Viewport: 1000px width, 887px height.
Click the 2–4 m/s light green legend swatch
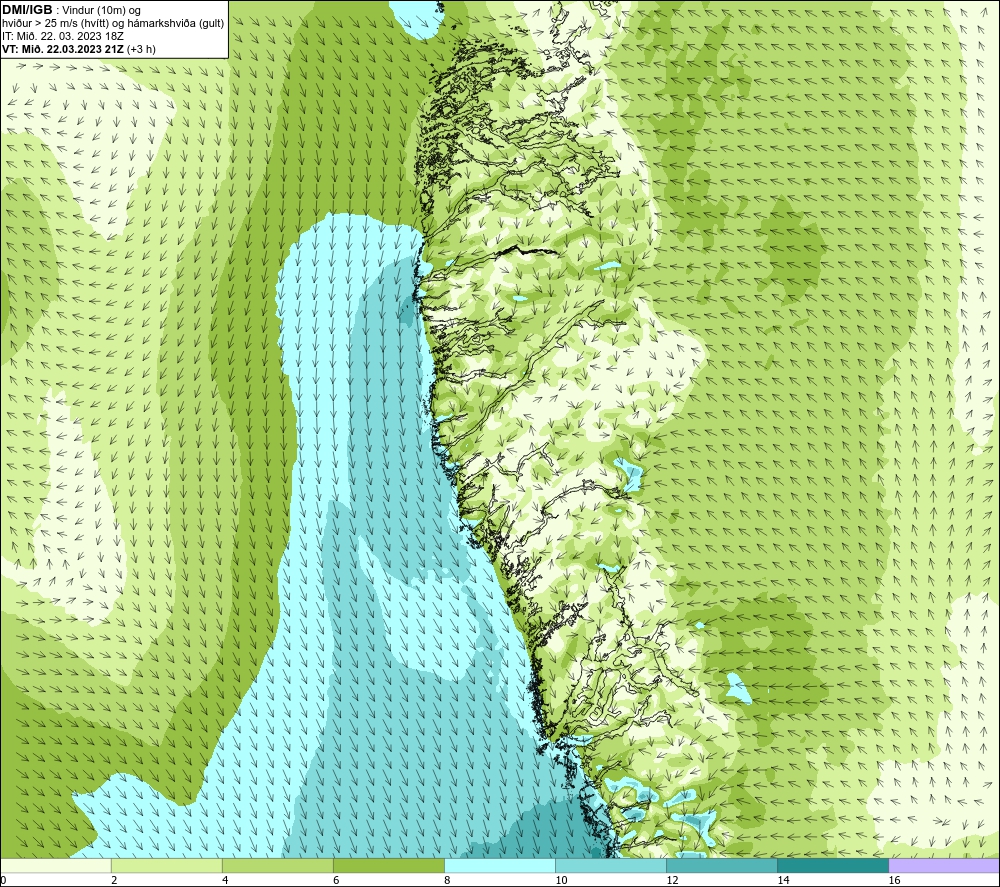[x=167, y=865]
